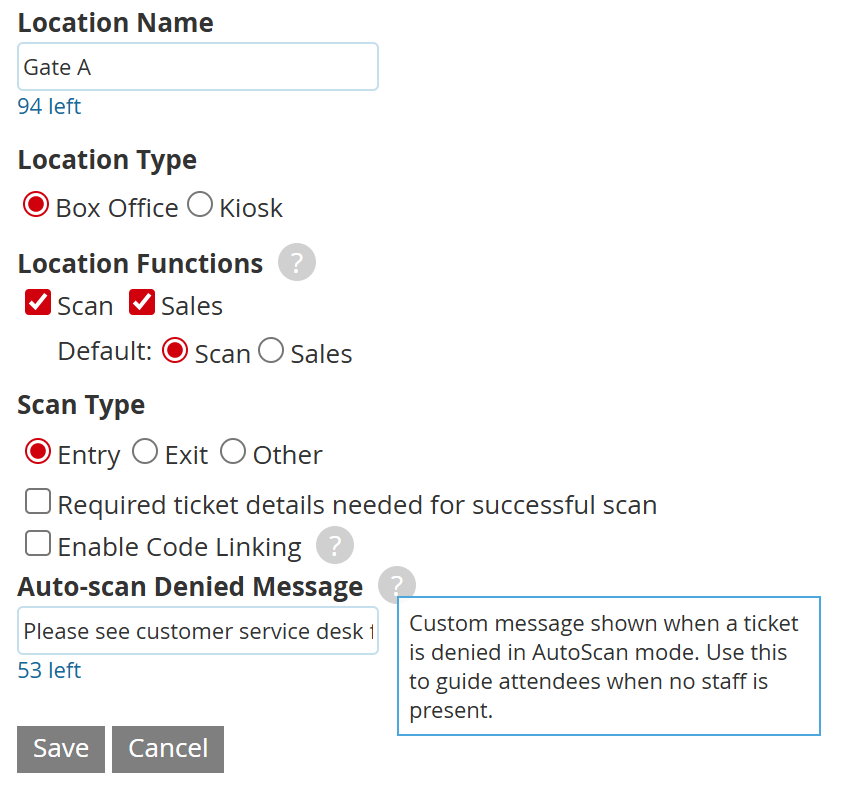Click the "94 left" character counter
Image resolution: width=849 pixels, height=789 pixels.
(49, 106)
